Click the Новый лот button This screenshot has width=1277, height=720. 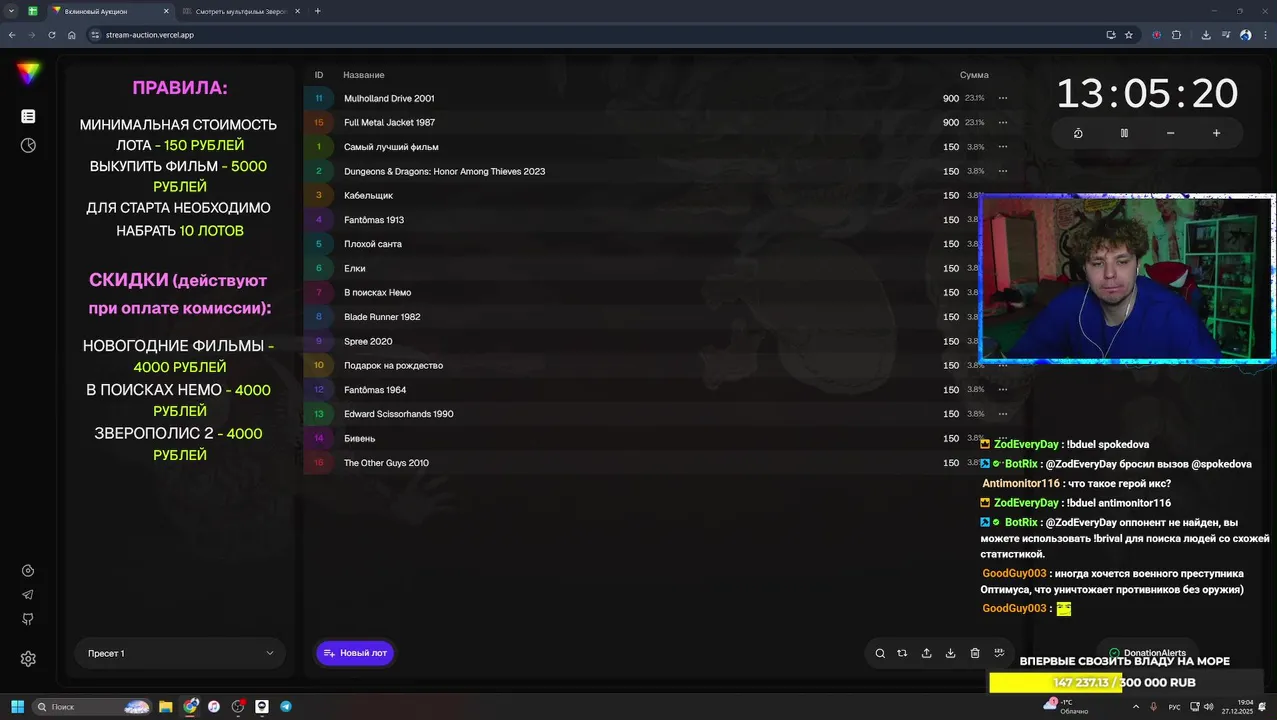pos(355,653)
